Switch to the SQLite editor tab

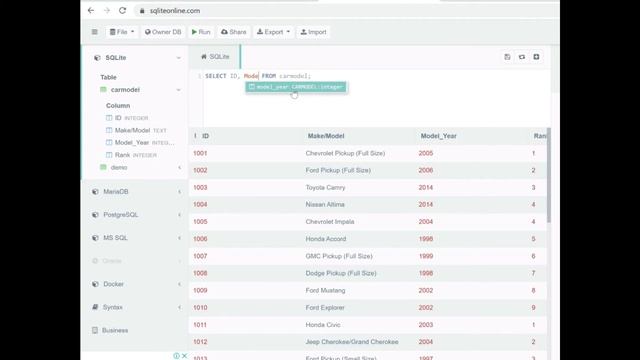(215, 57)
